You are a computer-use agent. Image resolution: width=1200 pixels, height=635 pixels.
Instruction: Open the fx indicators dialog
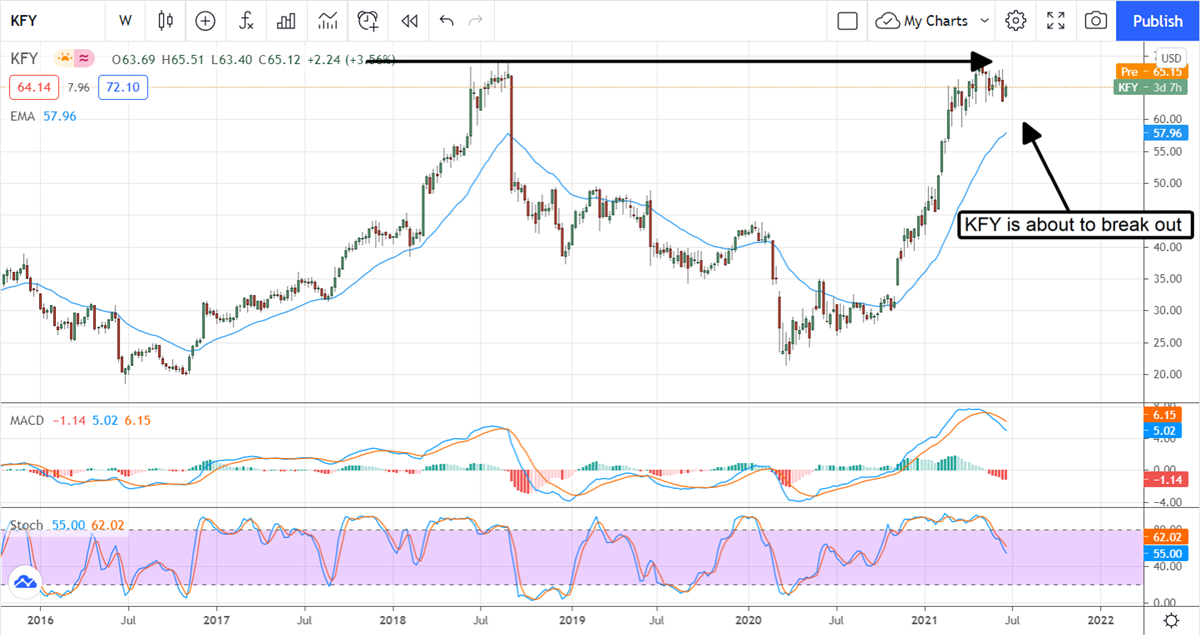coord(246,20)
